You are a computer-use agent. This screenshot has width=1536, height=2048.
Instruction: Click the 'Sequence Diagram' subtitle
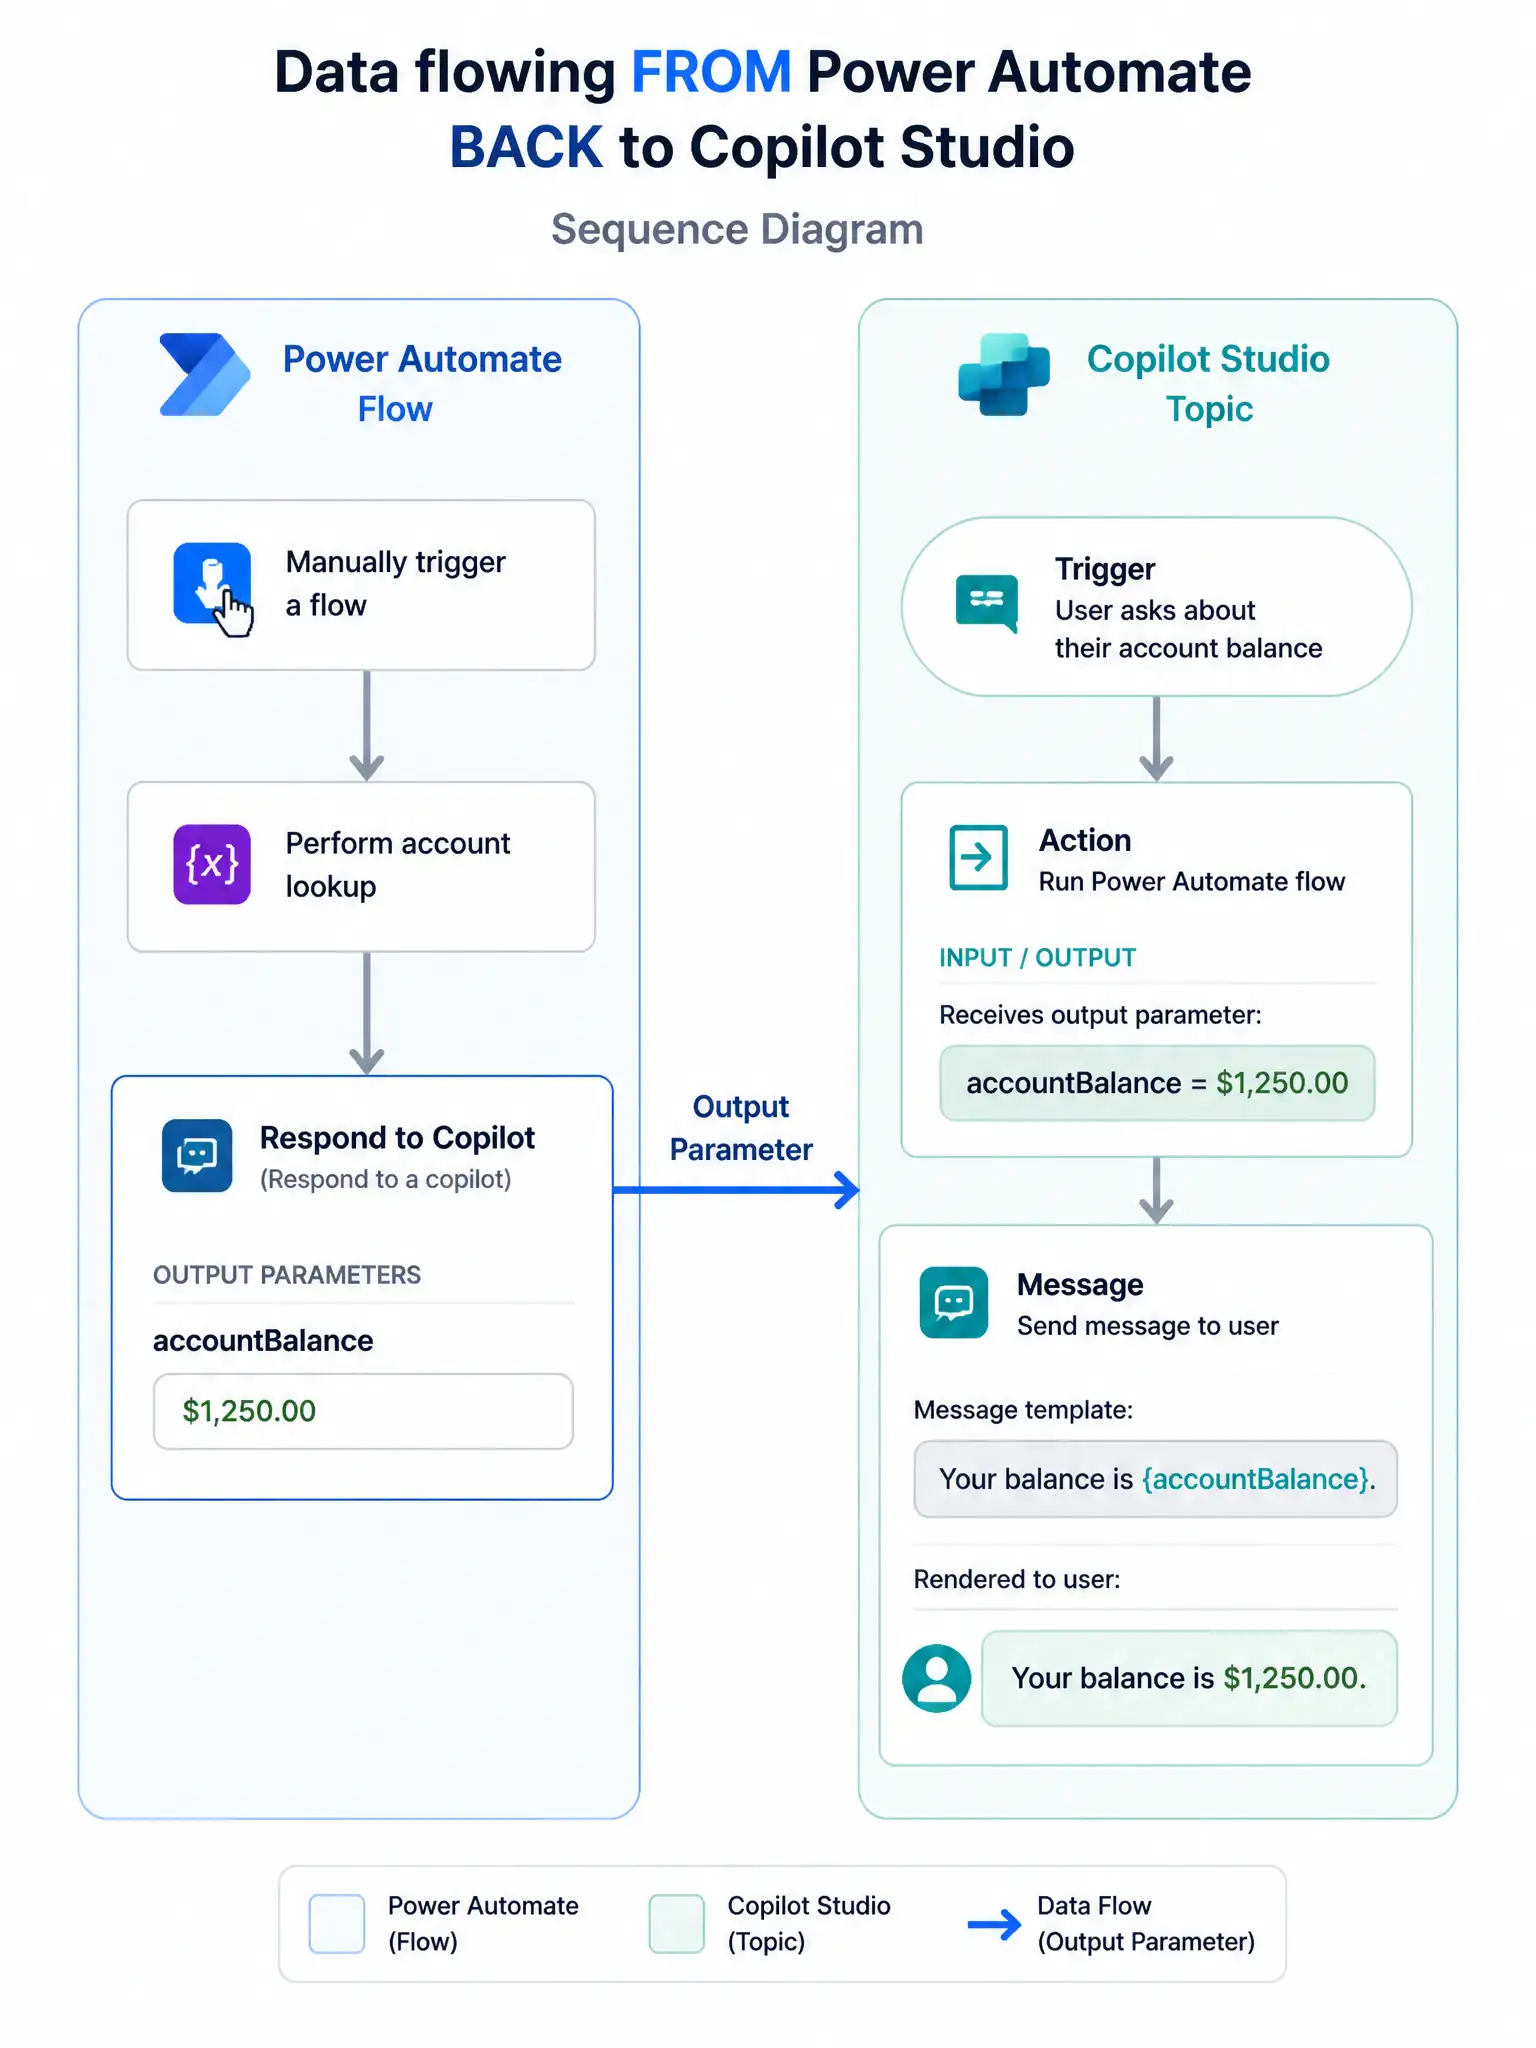pos(737,229)
